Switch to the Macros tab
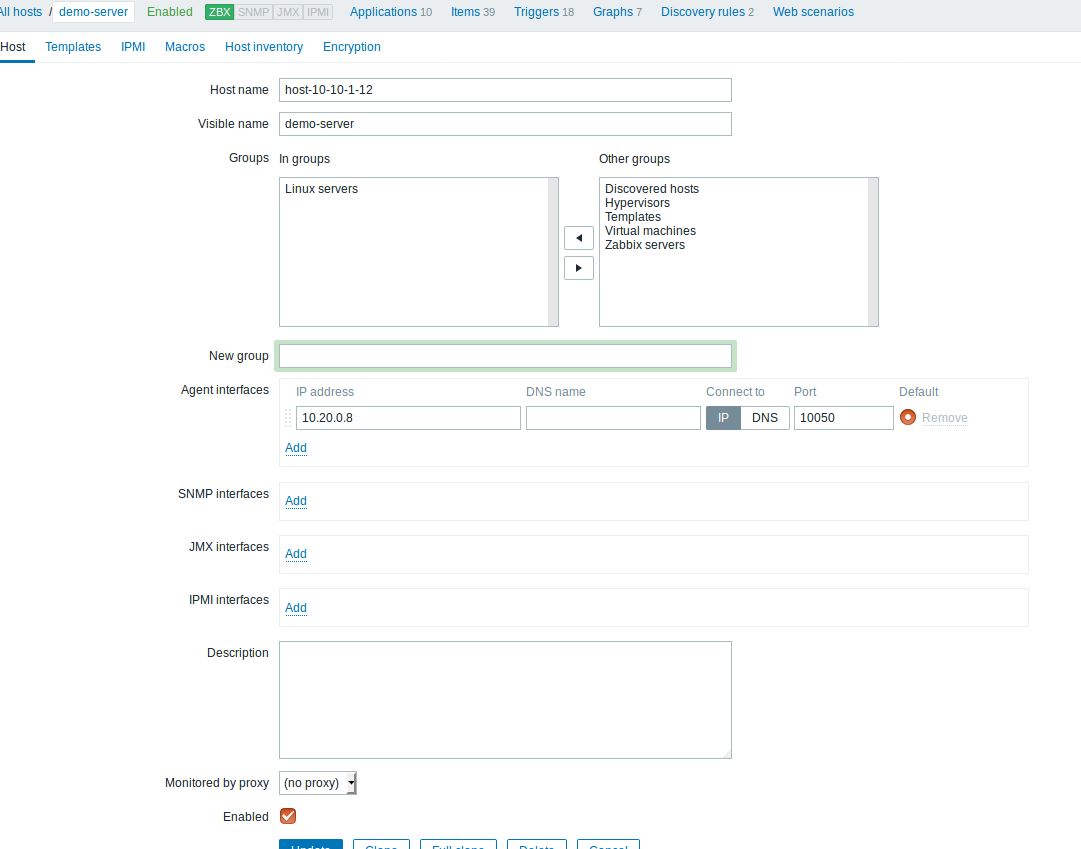 click(185, 47)
